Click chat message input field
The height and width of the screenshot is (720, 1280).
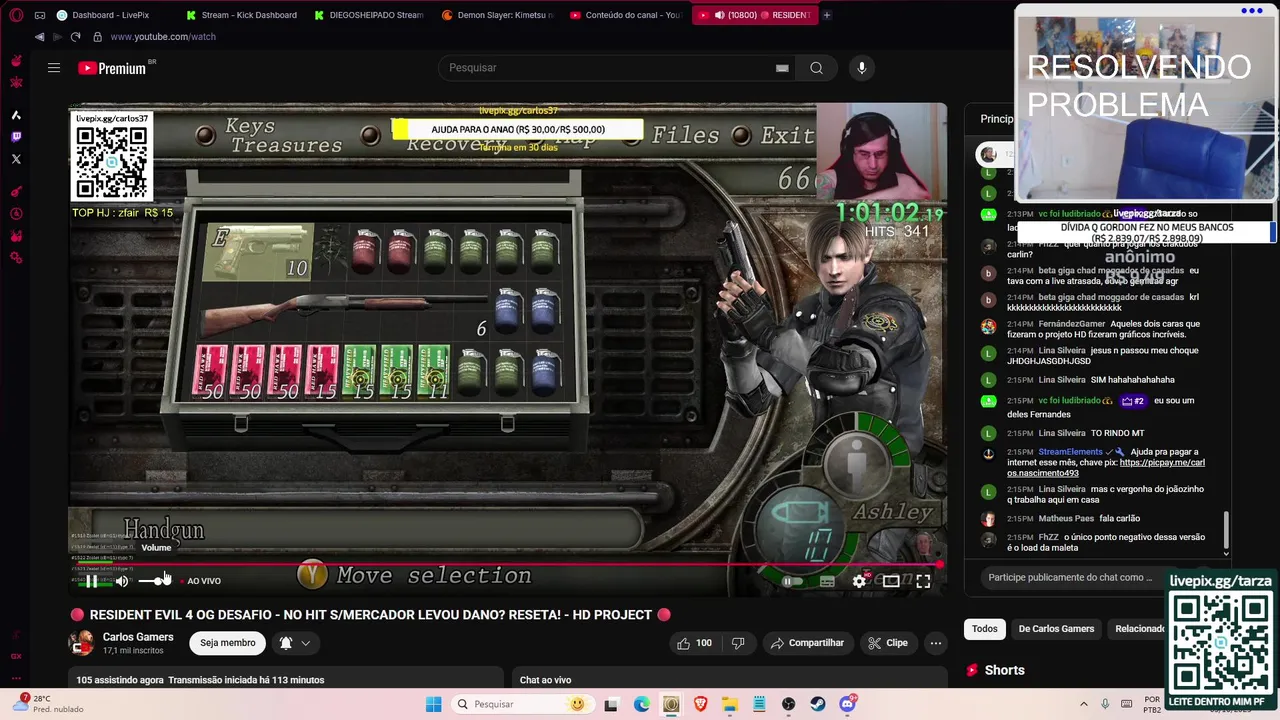1070,577
